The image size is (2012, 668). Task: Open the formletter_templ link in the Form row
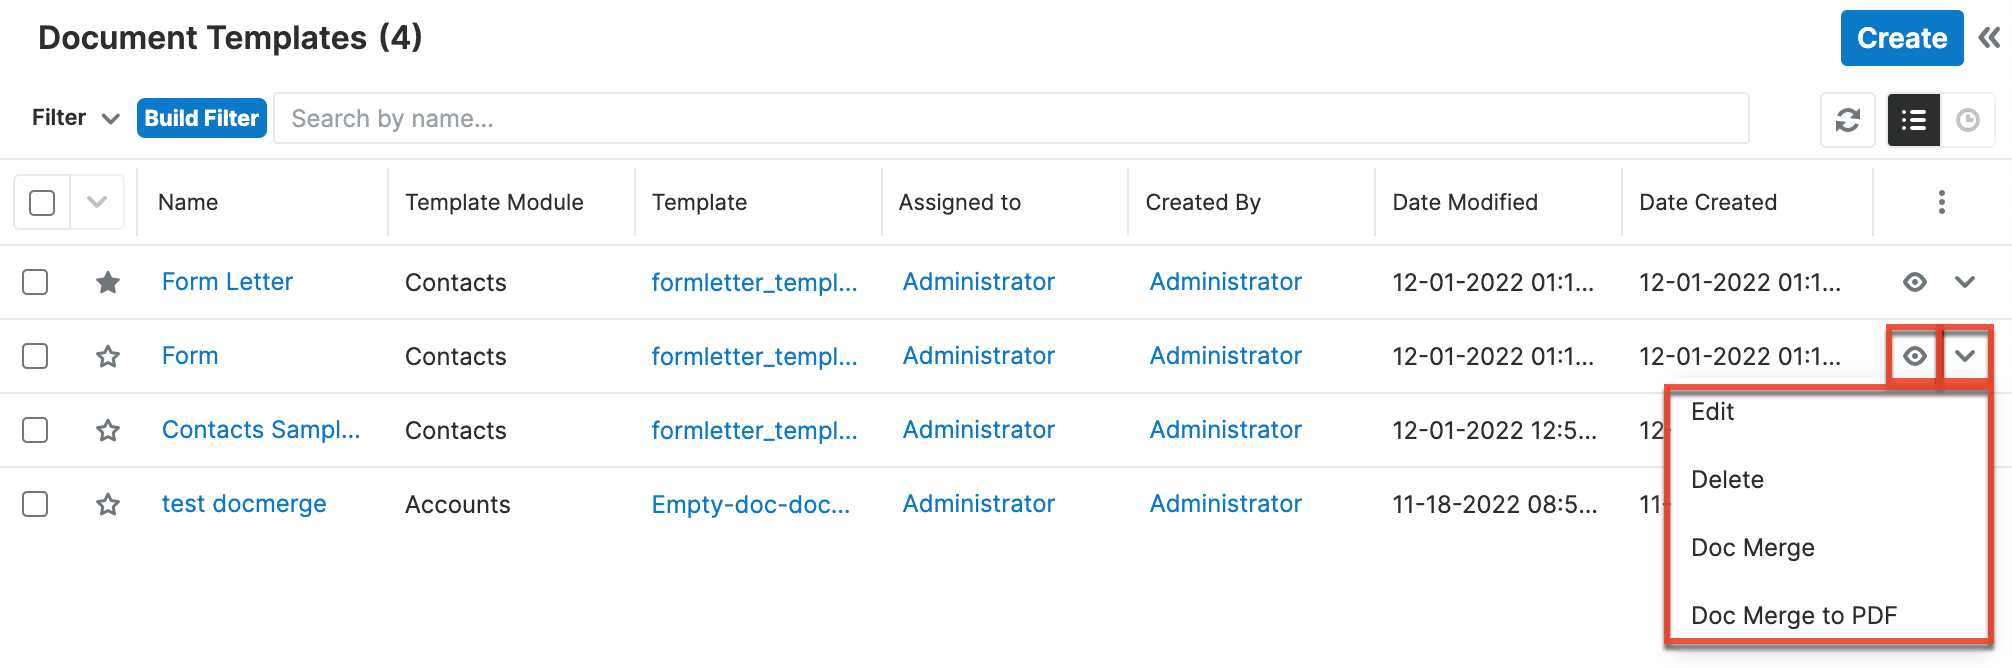(754, 356)
